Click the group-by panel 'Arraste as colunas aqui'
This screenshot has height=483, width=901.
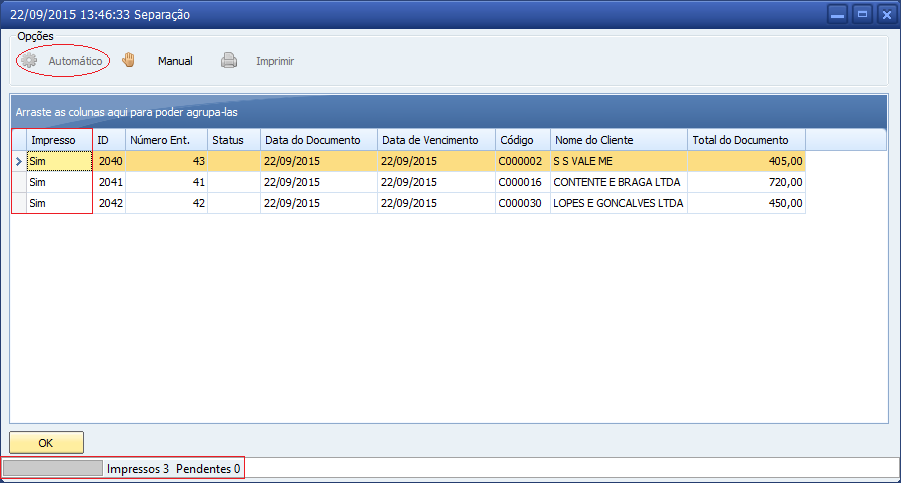pyautogui.click(x=449, y=112)
